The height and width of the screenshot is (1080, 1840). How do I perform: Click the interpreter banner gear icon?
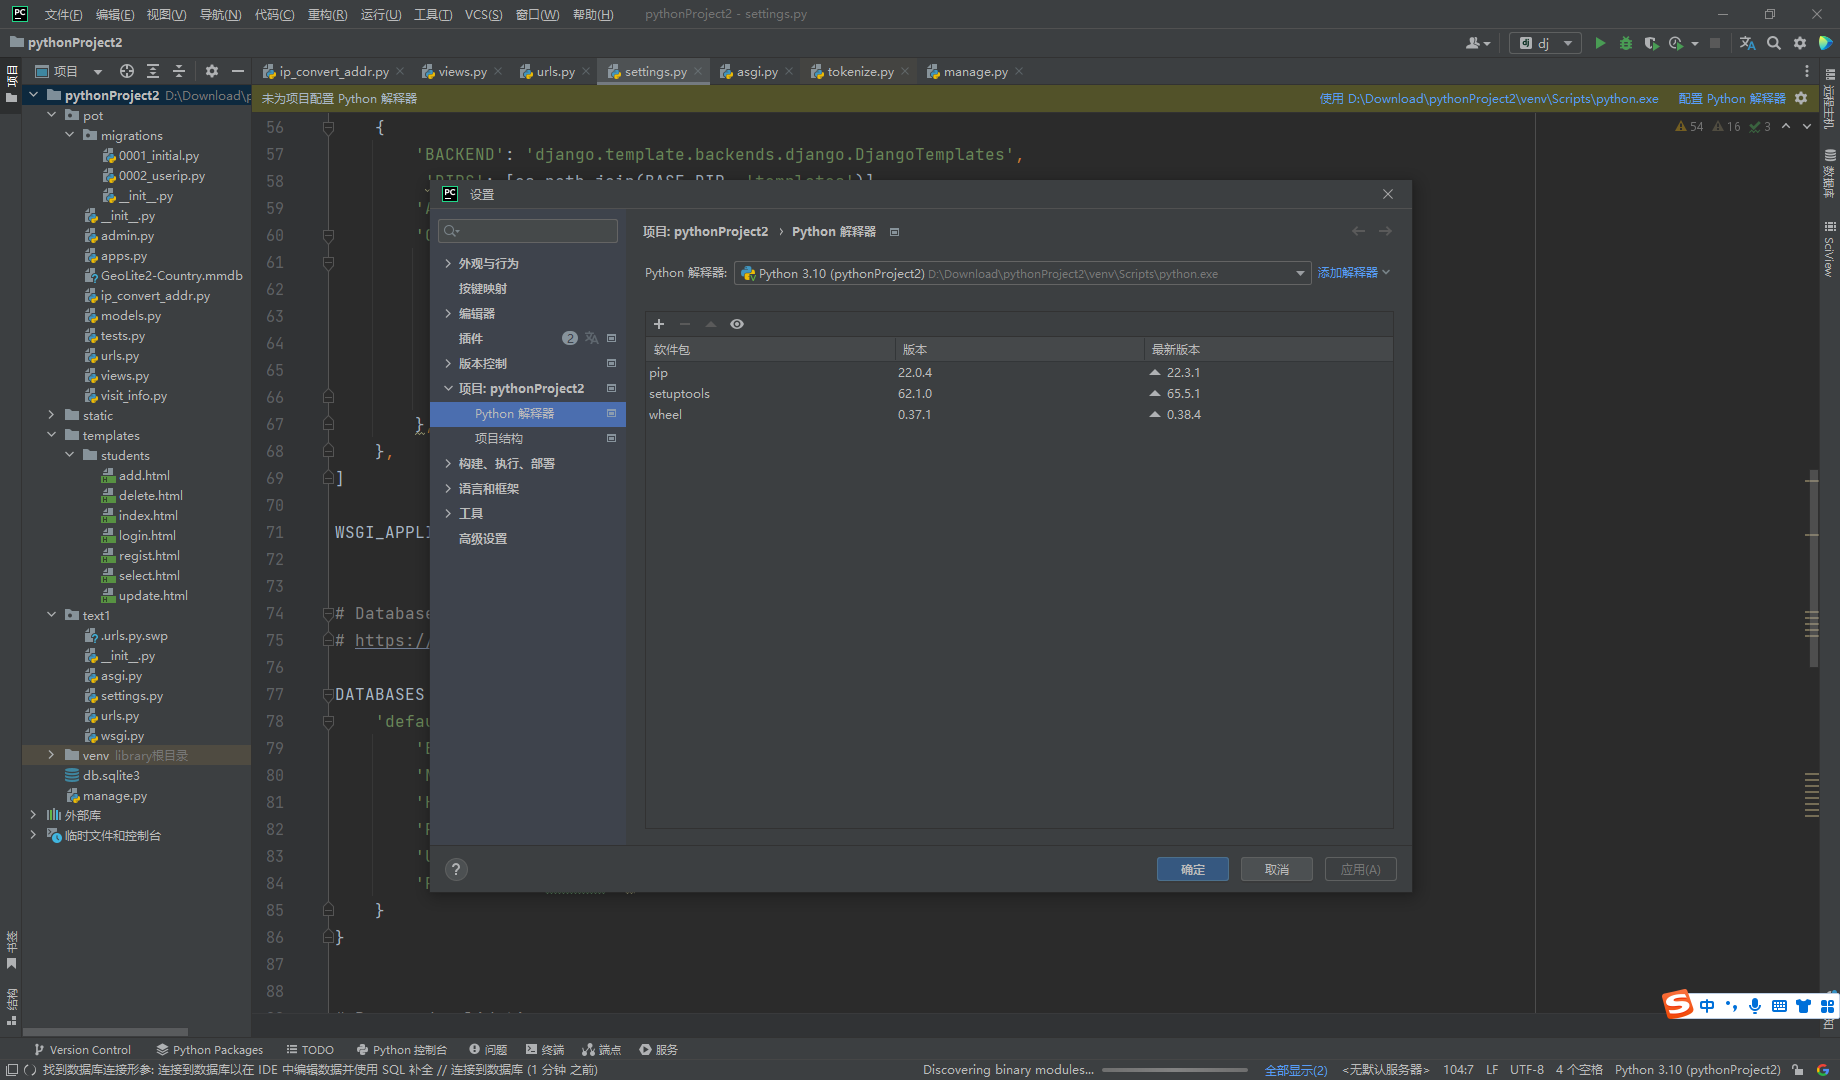[1801, 98]
